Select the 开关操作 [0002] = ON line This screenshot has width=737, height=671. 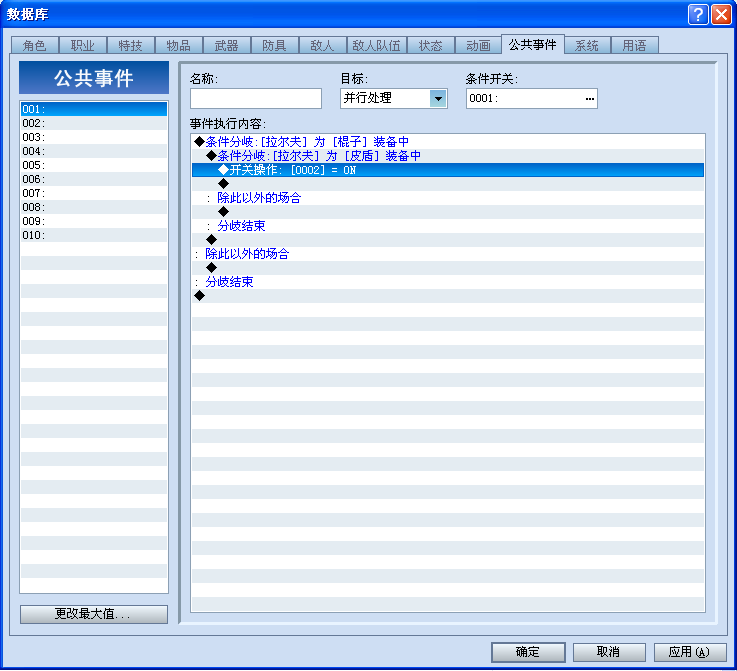(x=448, y=170)
